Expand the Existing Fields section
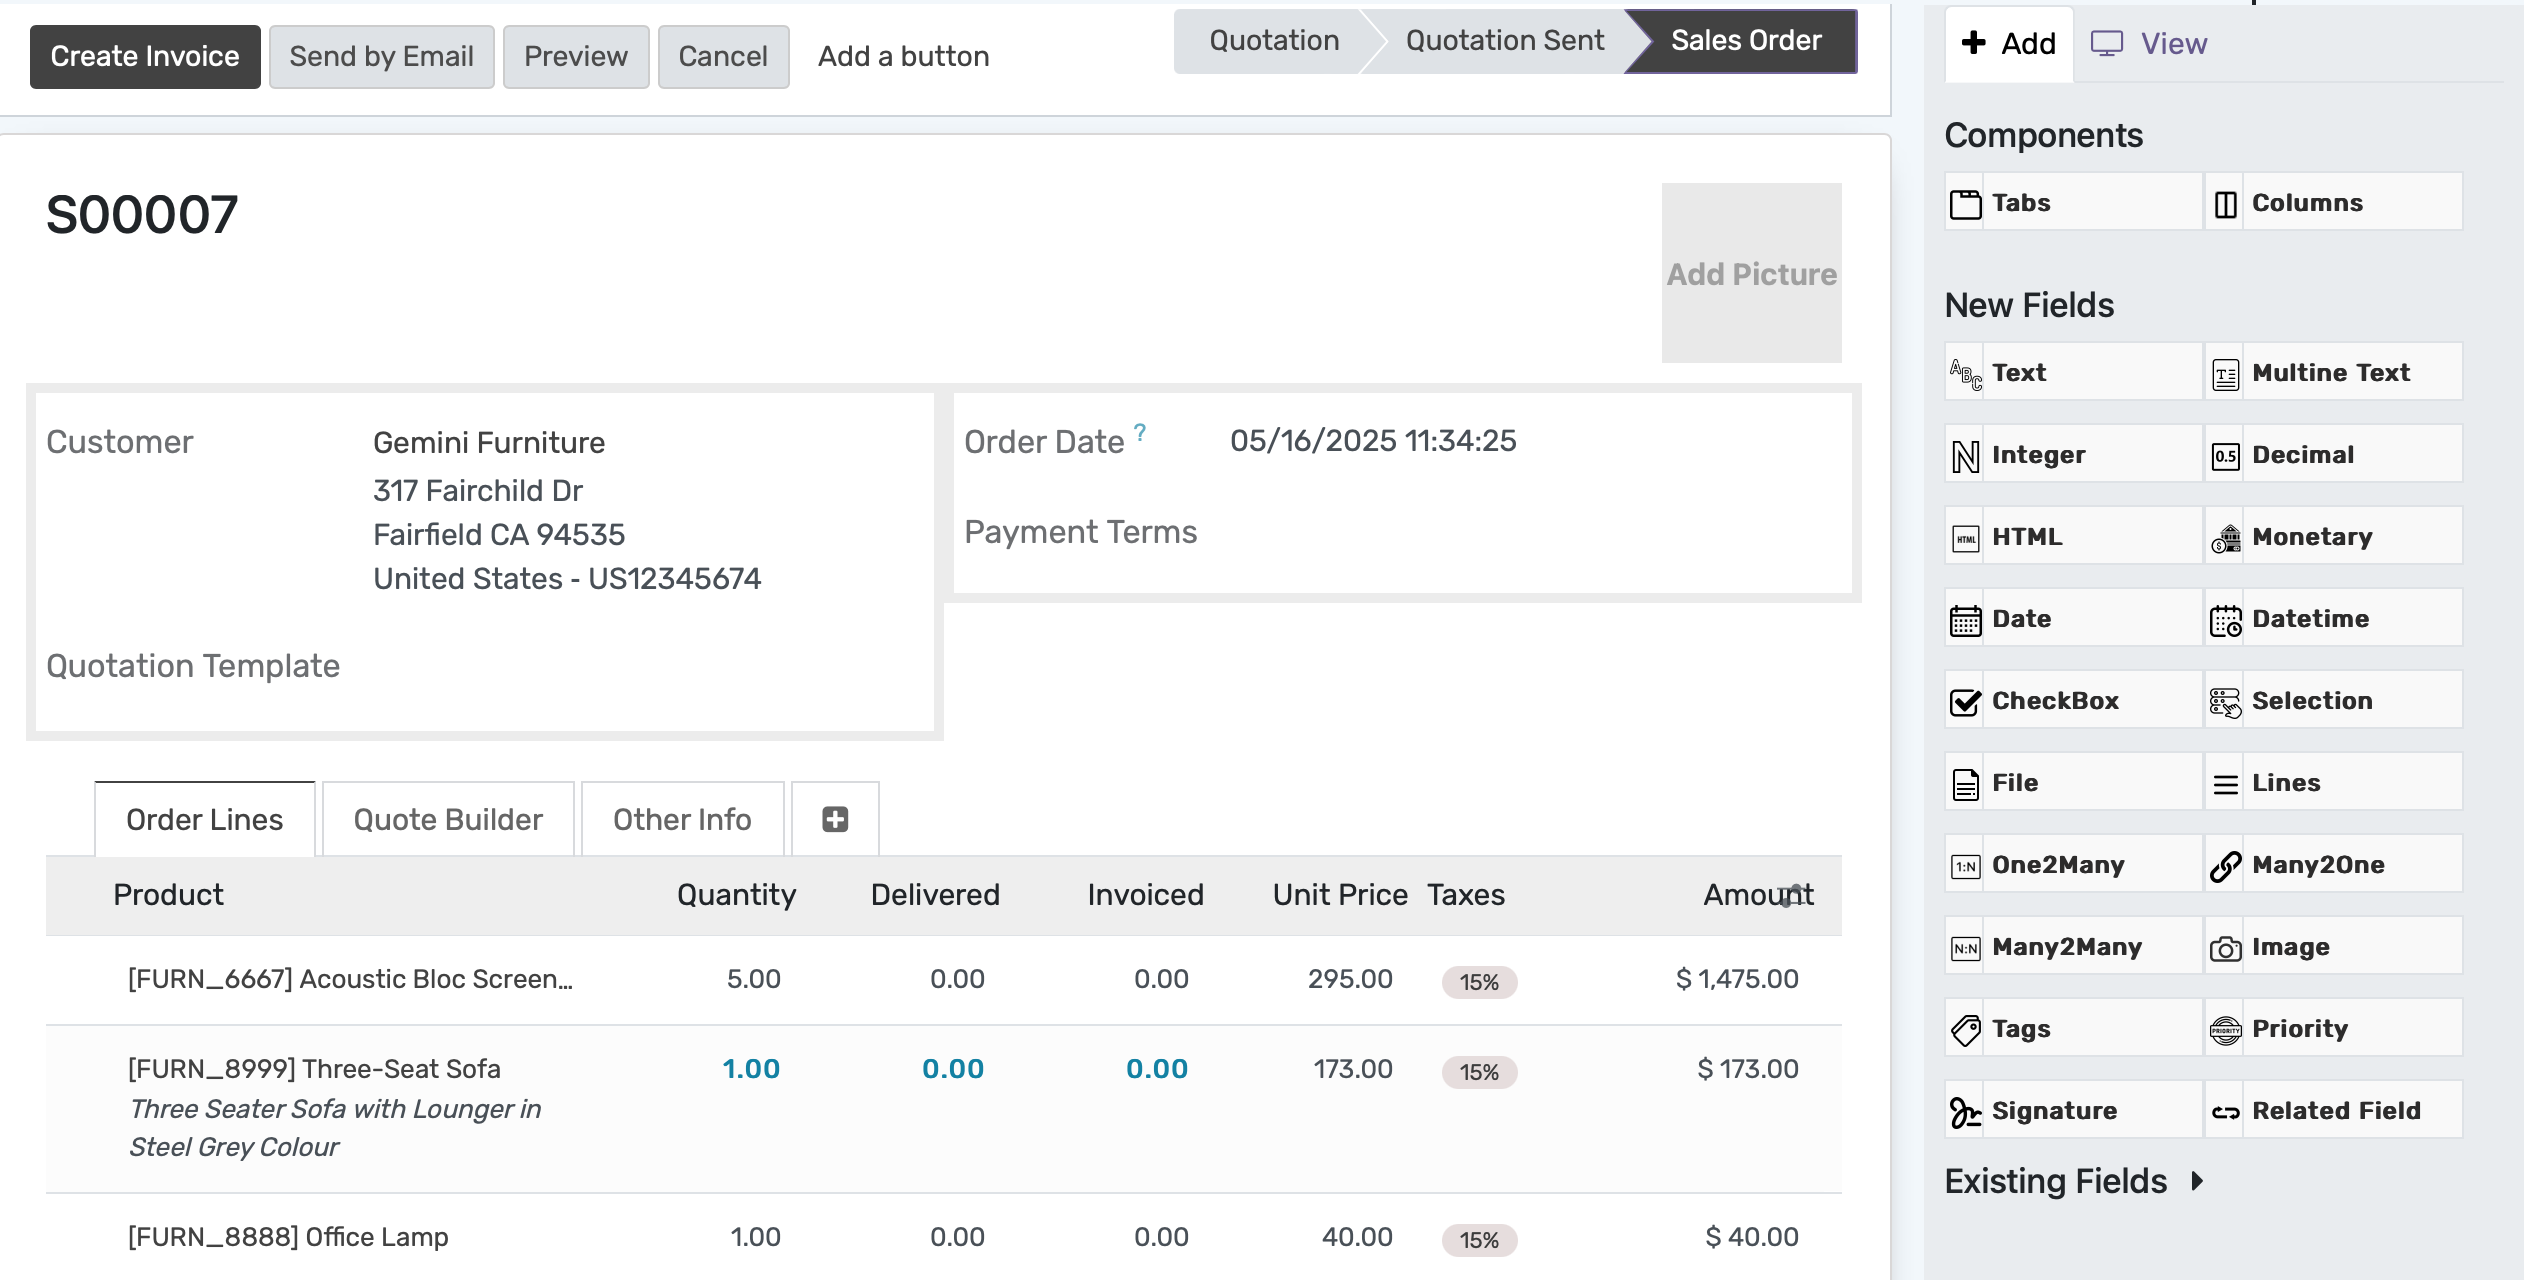This screenshot has height=1280, width=2524. click(2075, 1181)
